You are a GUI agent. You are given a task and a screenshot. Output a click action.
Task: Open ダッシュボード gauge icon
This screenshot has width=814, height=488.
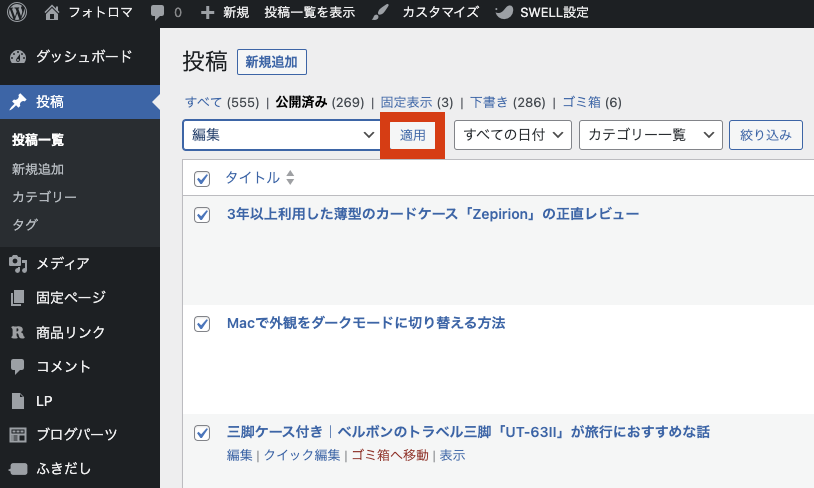tap(18, 57)
